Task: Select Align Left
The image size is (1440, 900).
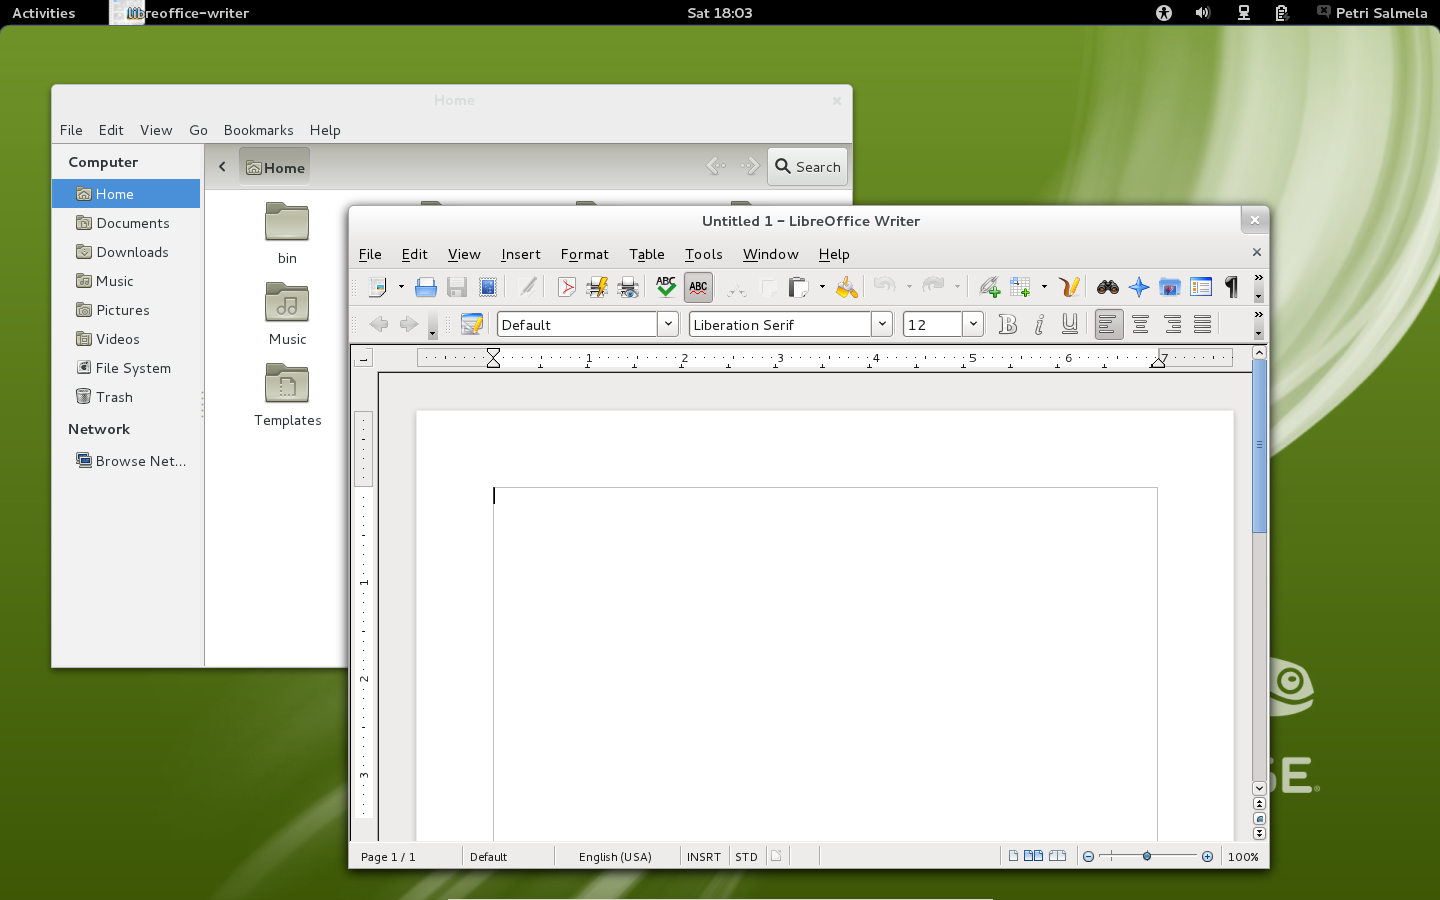Action: [x=1108, y=324]
